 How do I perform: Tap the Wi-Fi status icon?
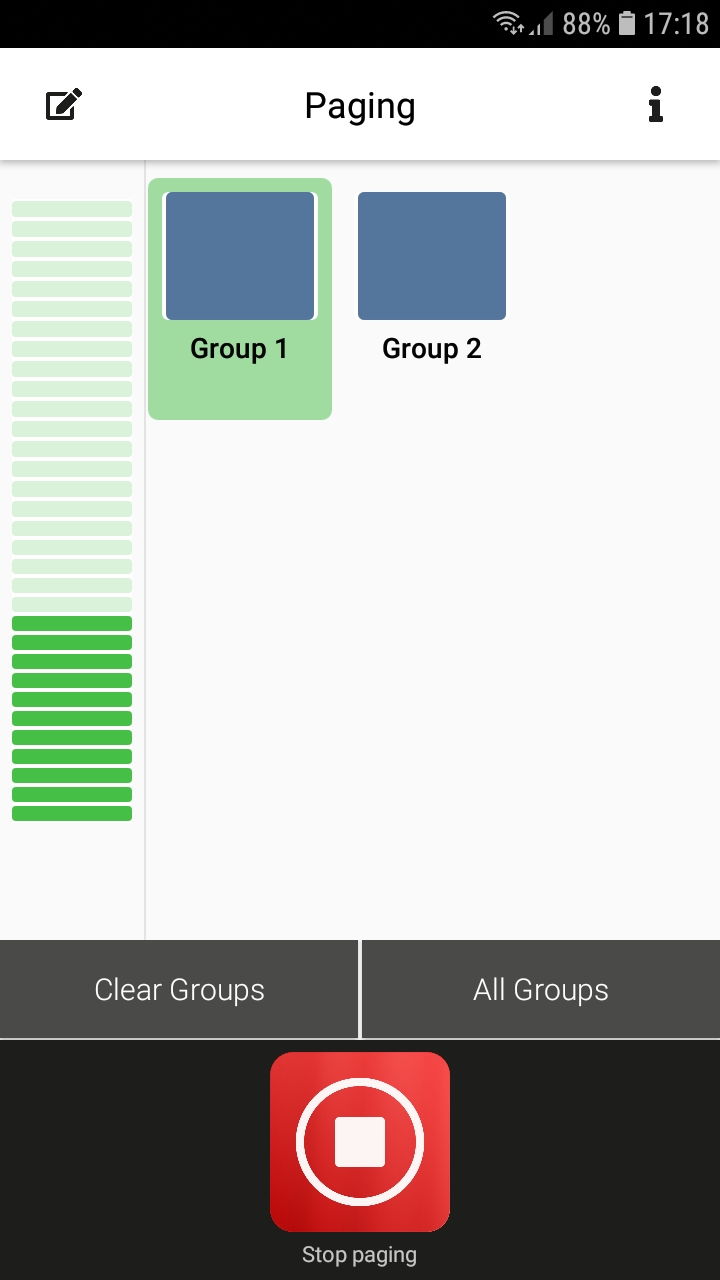click(509, 23)
